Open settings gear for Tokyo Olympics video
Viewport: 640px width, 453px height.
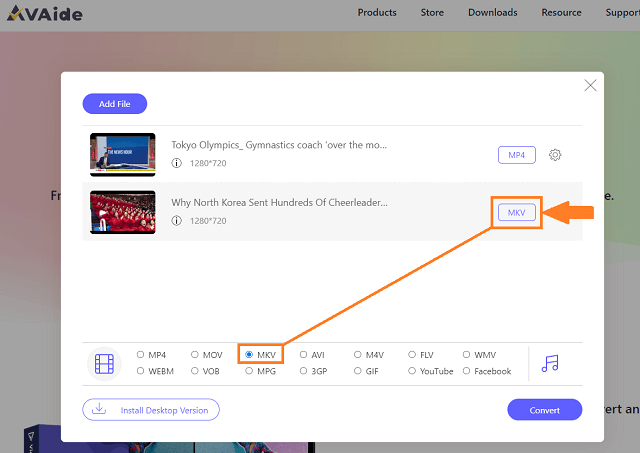pyautogui.click(x=555, y=155)
